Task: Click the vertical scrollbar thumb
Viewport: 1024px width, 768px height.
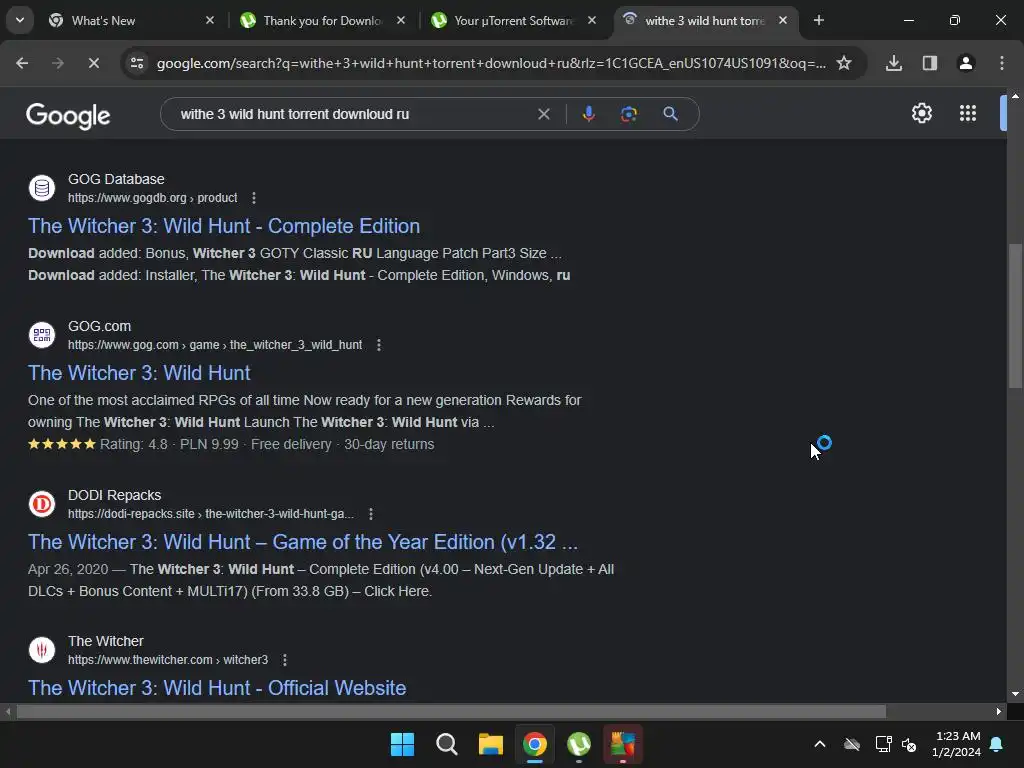Action: [1015, 316]
